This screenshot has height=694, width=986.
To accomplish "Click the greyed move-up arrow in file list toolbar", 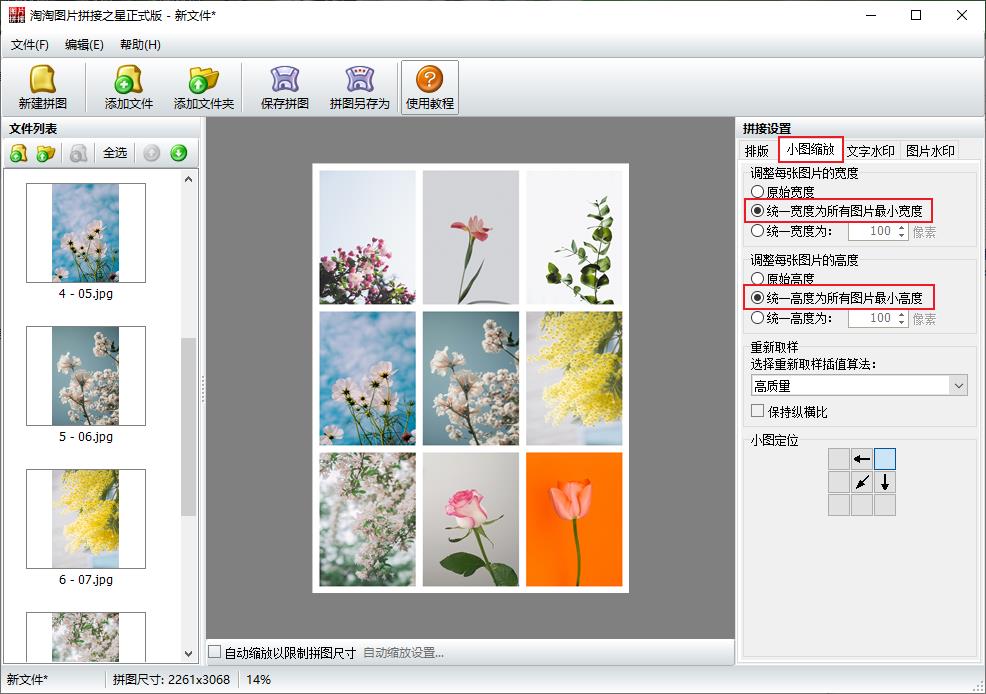I will coord(152,153).
